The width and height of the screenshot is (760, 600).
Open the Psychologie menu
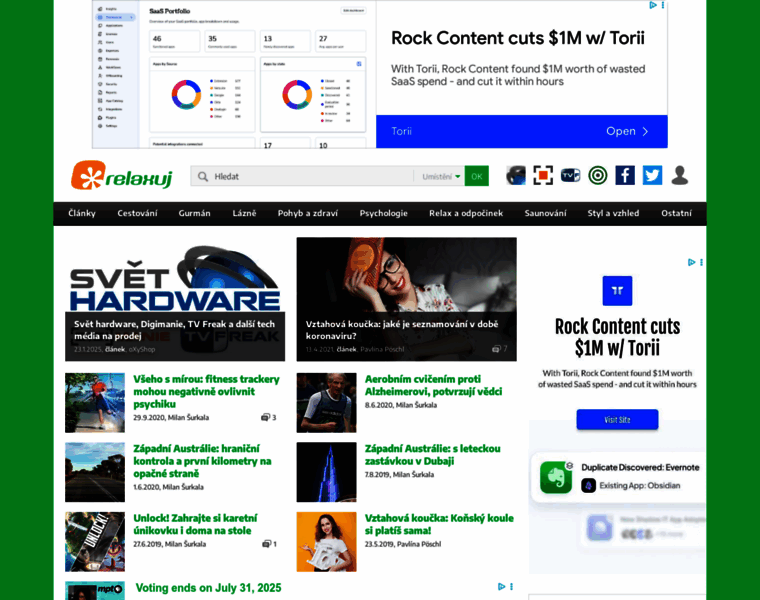tap(383, 213)
